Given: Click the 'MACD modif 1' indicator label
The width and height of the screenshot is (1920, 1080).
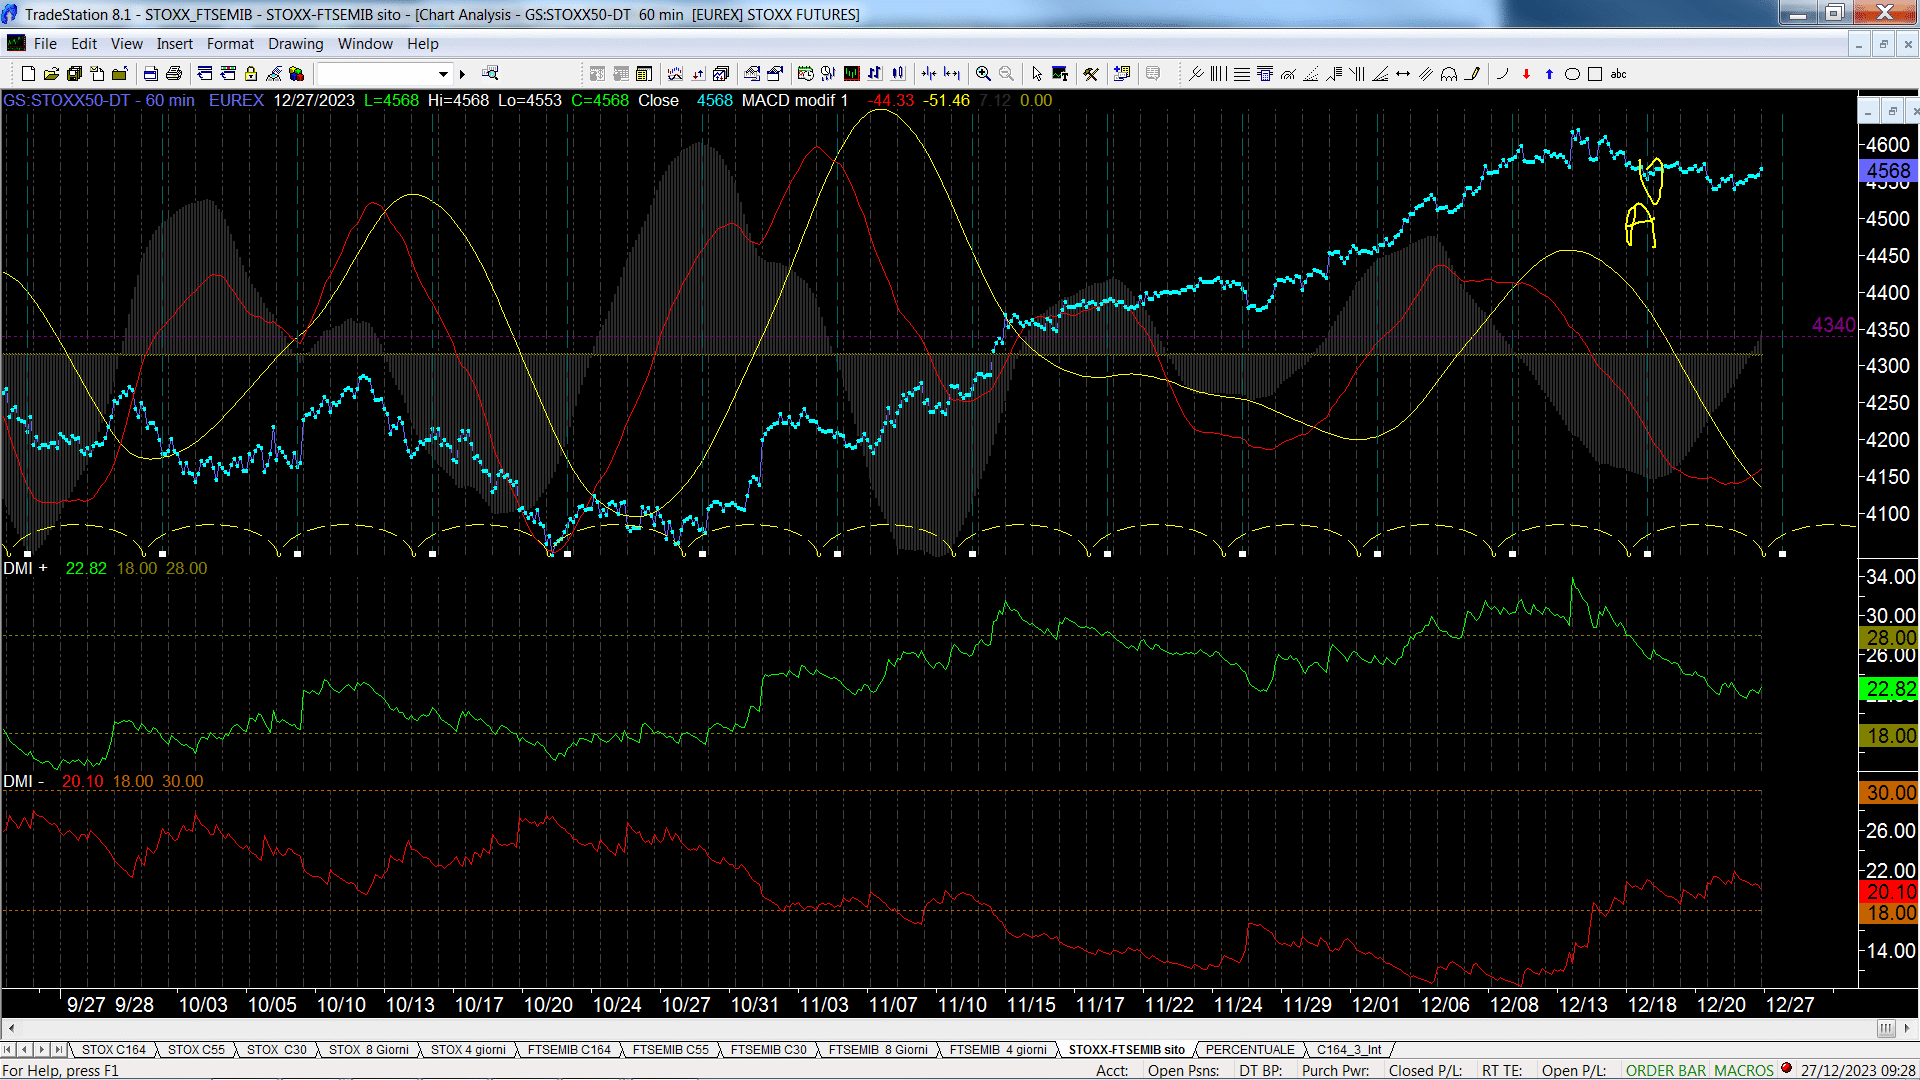Looking at the screenshot, I should [x=794, y=101].
